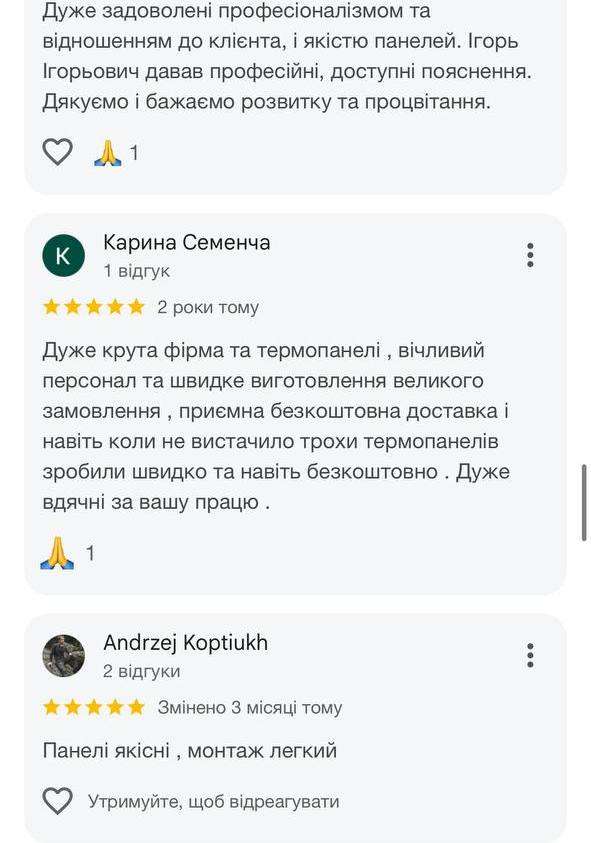Click "1 відгук" under Карина Семенча
Viewport: 591px width, 843px height.
click(x=137, y=271)
